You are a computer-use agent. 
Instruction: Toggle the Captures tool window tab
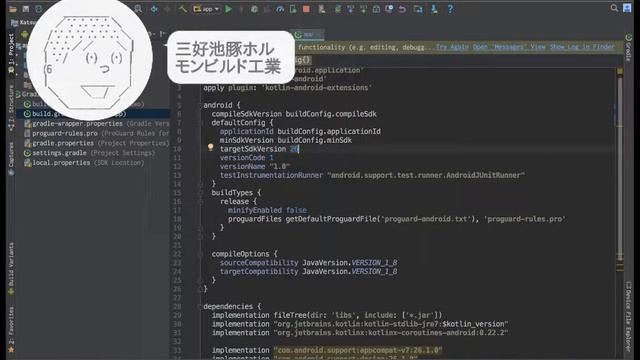11,158
